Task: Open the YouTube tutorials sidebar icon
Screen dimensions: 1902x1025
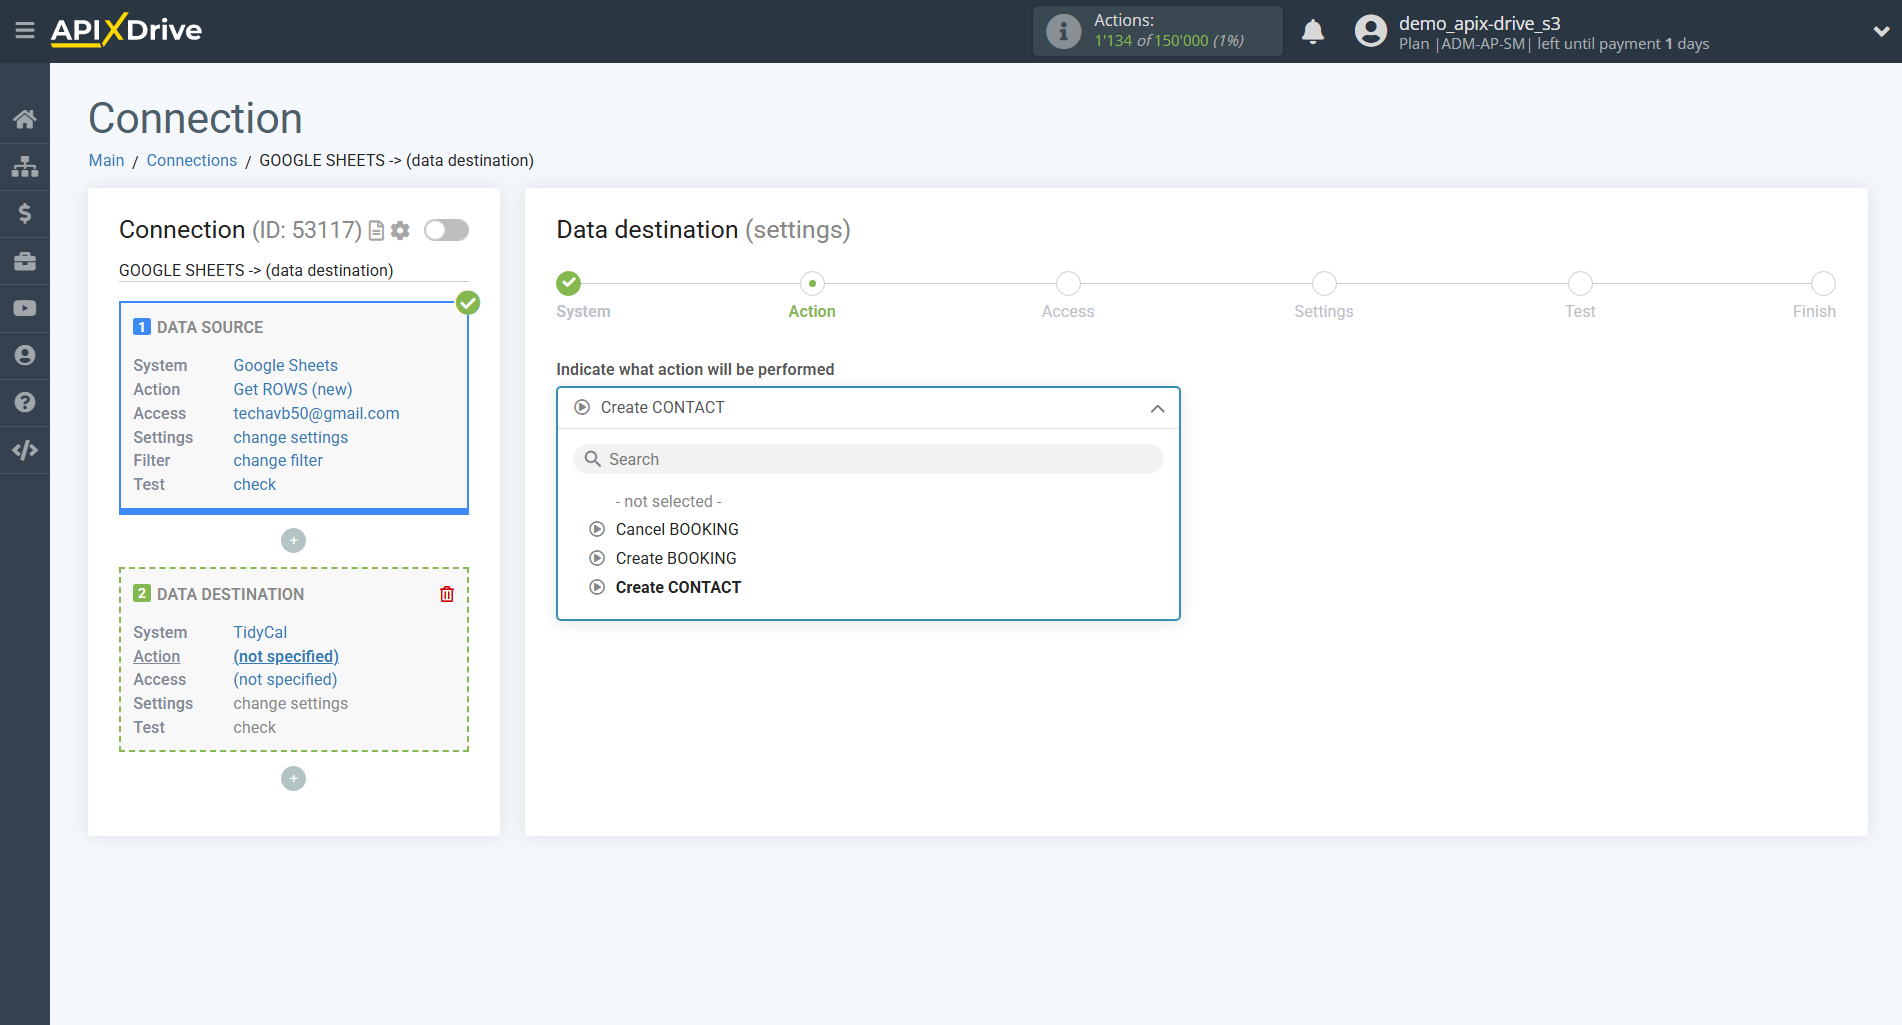Action: coord(25,307)
